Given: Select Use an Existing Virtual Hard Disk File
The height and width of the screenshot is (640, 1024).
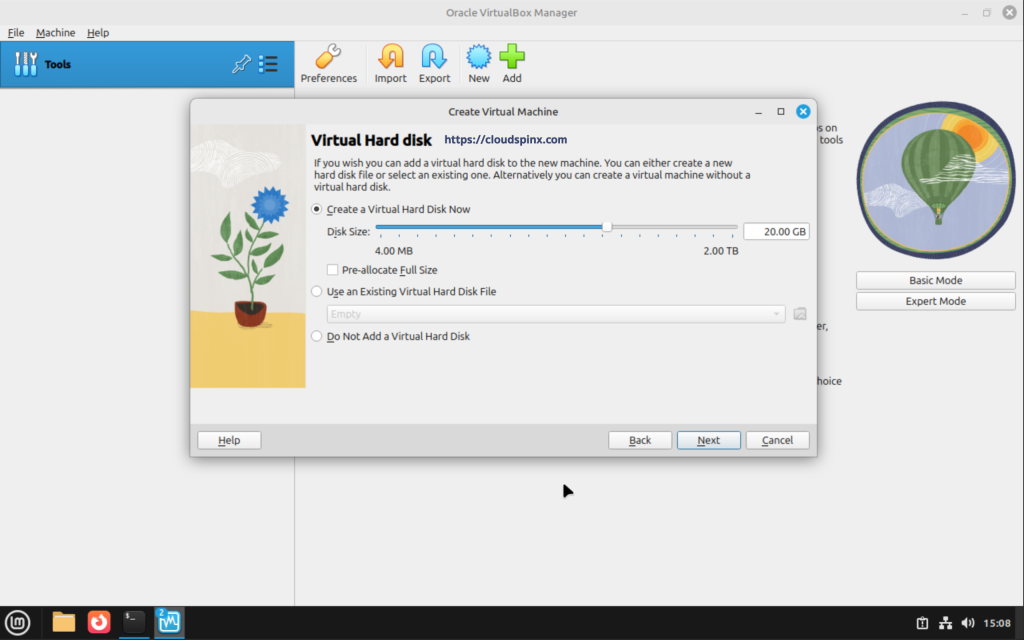Looking at the screenshot, I should click(x=316, y=291).
